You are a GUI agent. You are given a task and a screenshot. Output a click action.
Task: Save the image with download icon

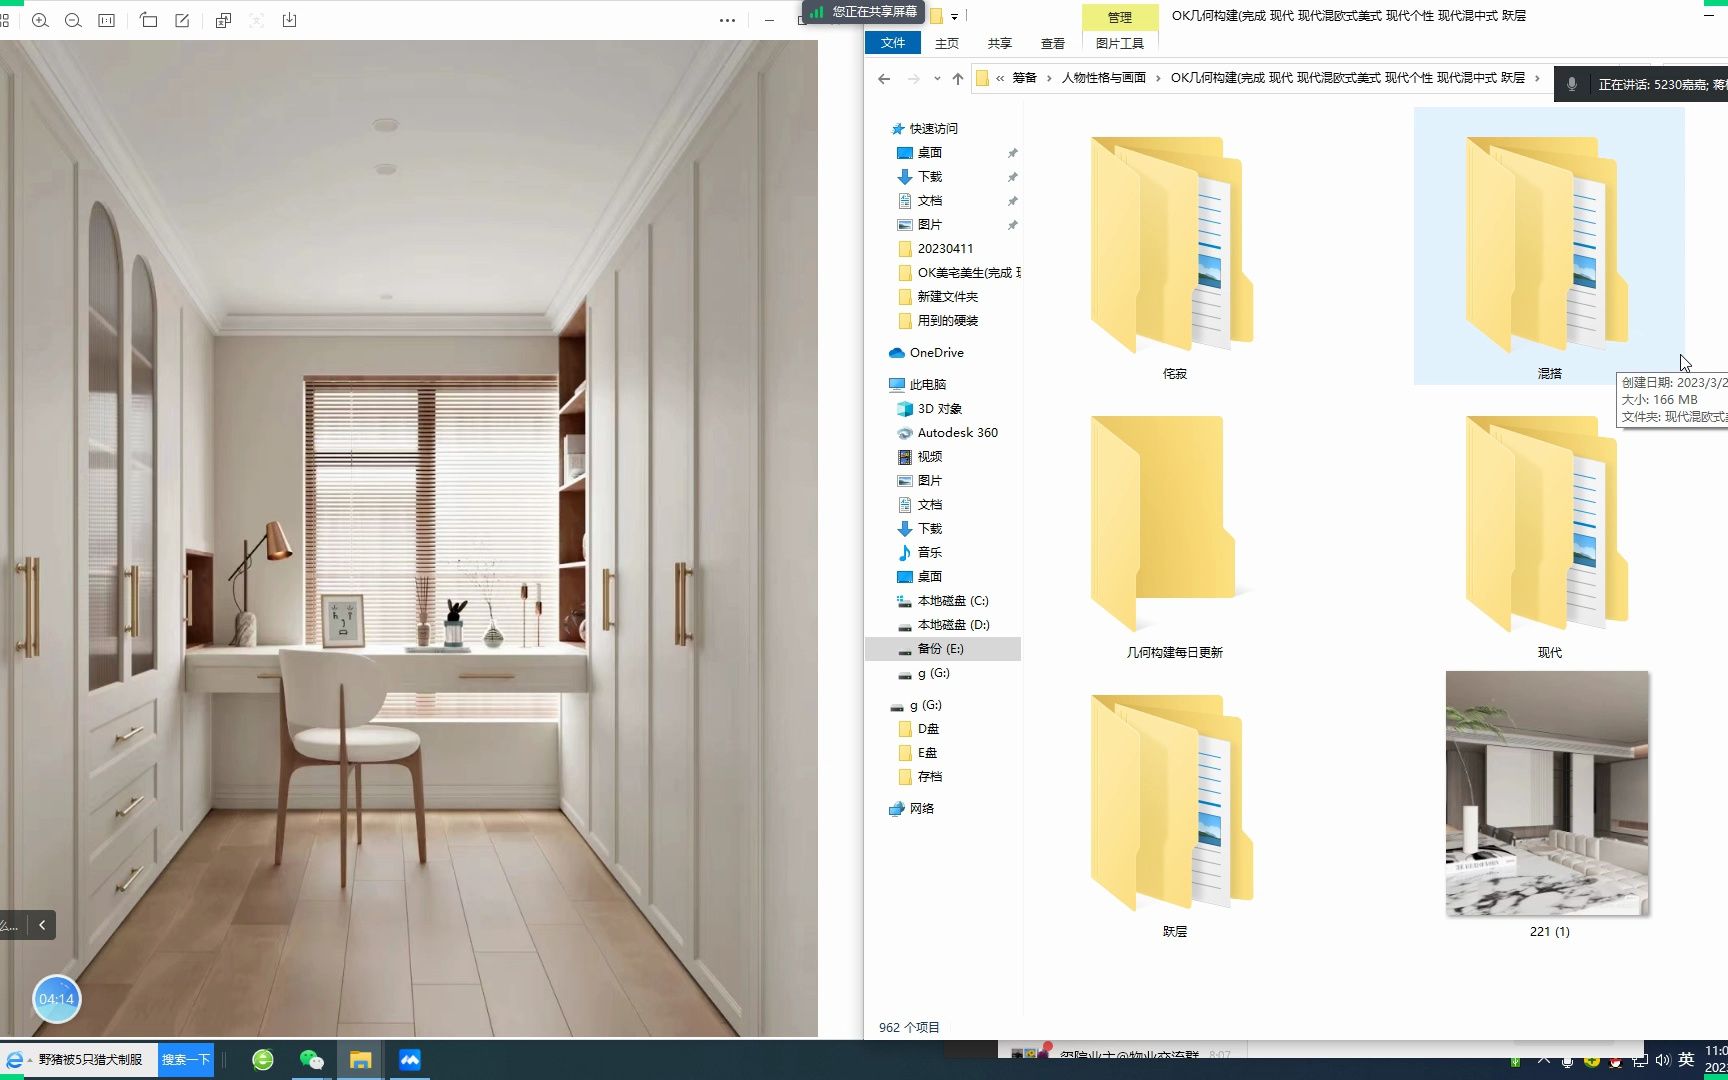tap(289, 20)
